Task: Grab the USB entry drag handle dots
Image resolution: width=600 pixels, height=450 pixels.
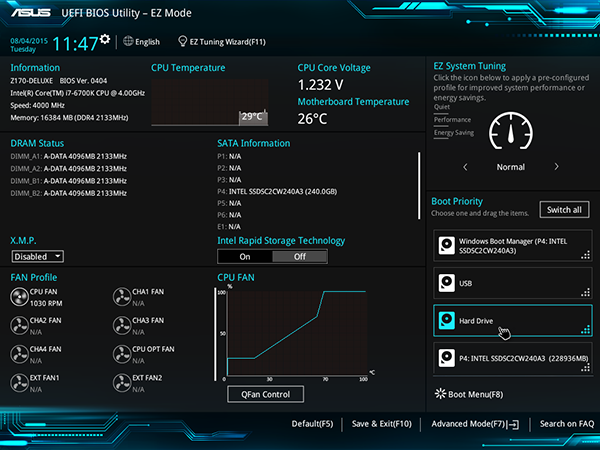Action: (x=585, y=293)
